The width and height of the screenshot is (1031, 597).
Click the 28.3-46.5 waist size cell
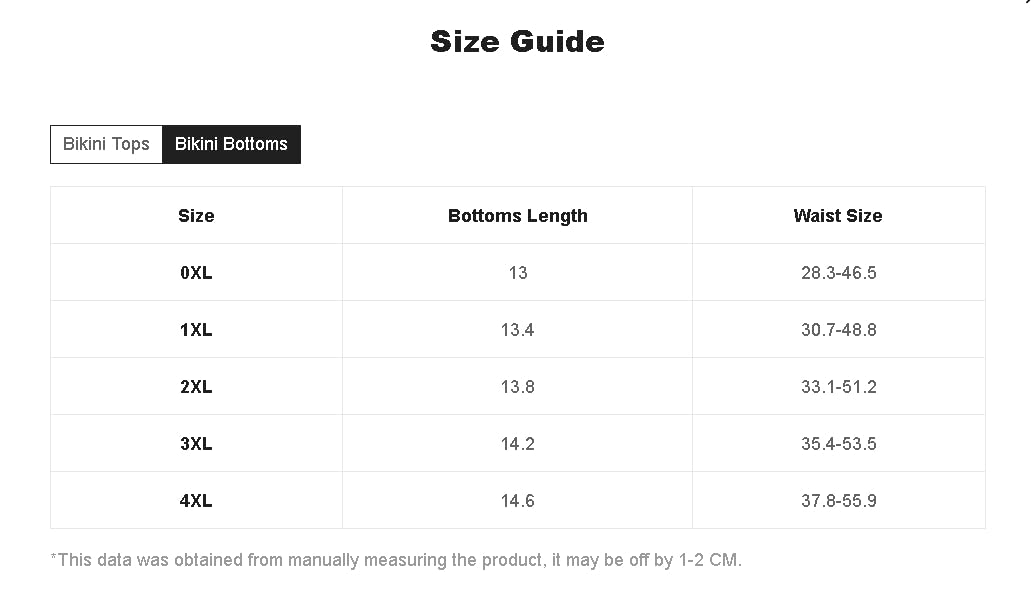(x=838, y=273)
